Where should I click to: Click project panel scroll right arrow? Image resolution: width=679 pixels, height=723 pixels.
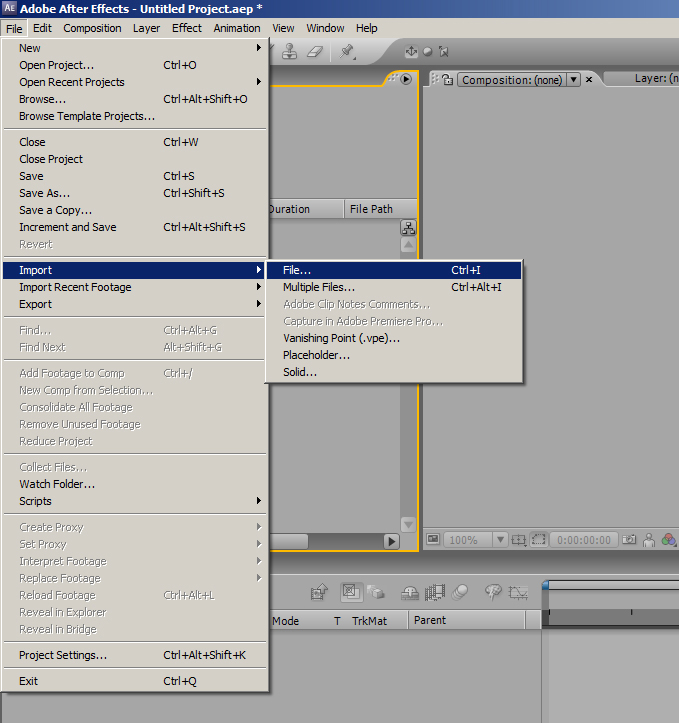pyautogui.click(x=391, y=541)
